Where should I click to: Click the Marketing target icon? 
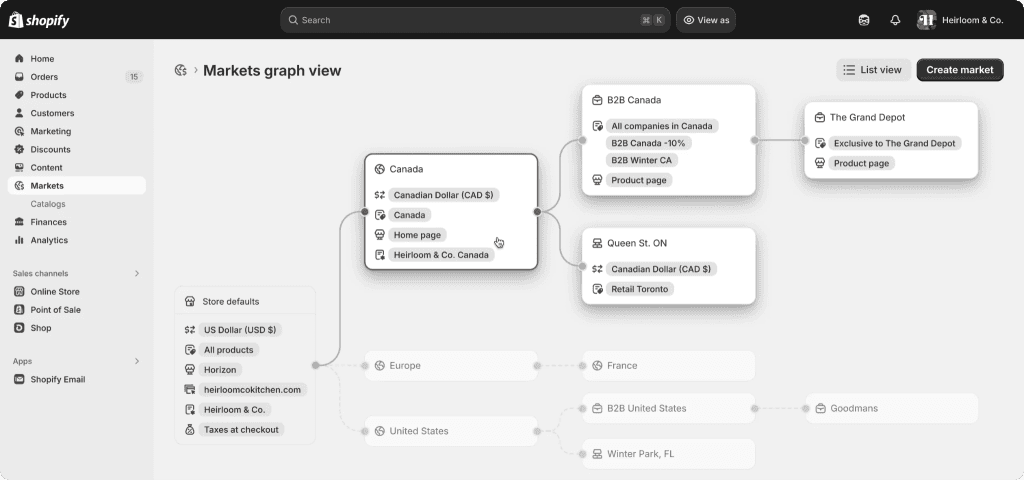click(19, 131)
